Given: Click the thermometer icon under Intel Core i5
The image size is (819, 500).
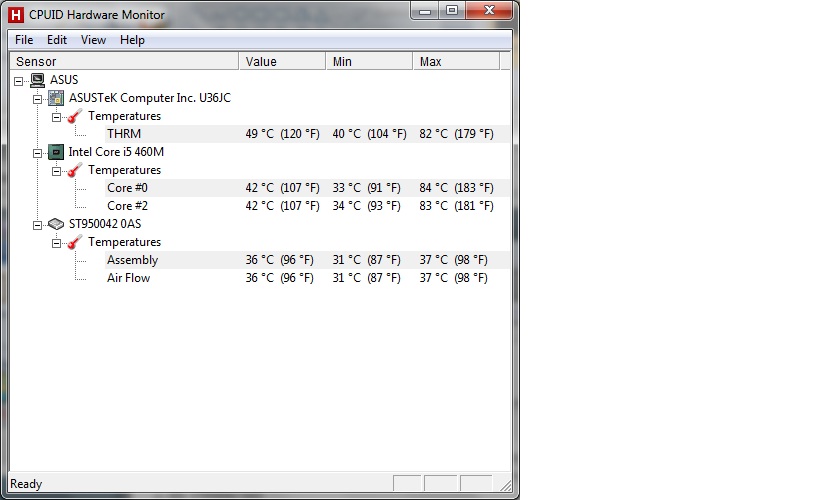Looking at the screenshot, I should pyautogui.click(x=75, y=170).
